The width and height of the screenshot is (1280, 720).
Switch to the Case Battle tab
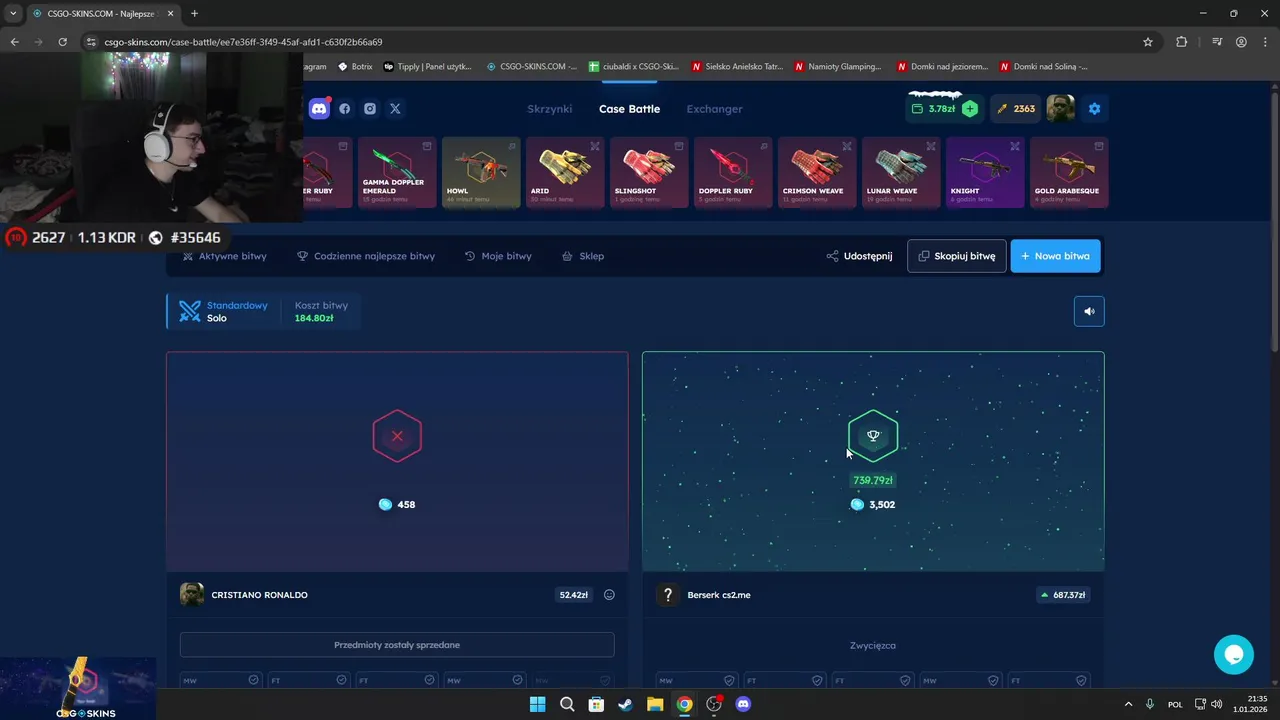click(x=629, y=109)
